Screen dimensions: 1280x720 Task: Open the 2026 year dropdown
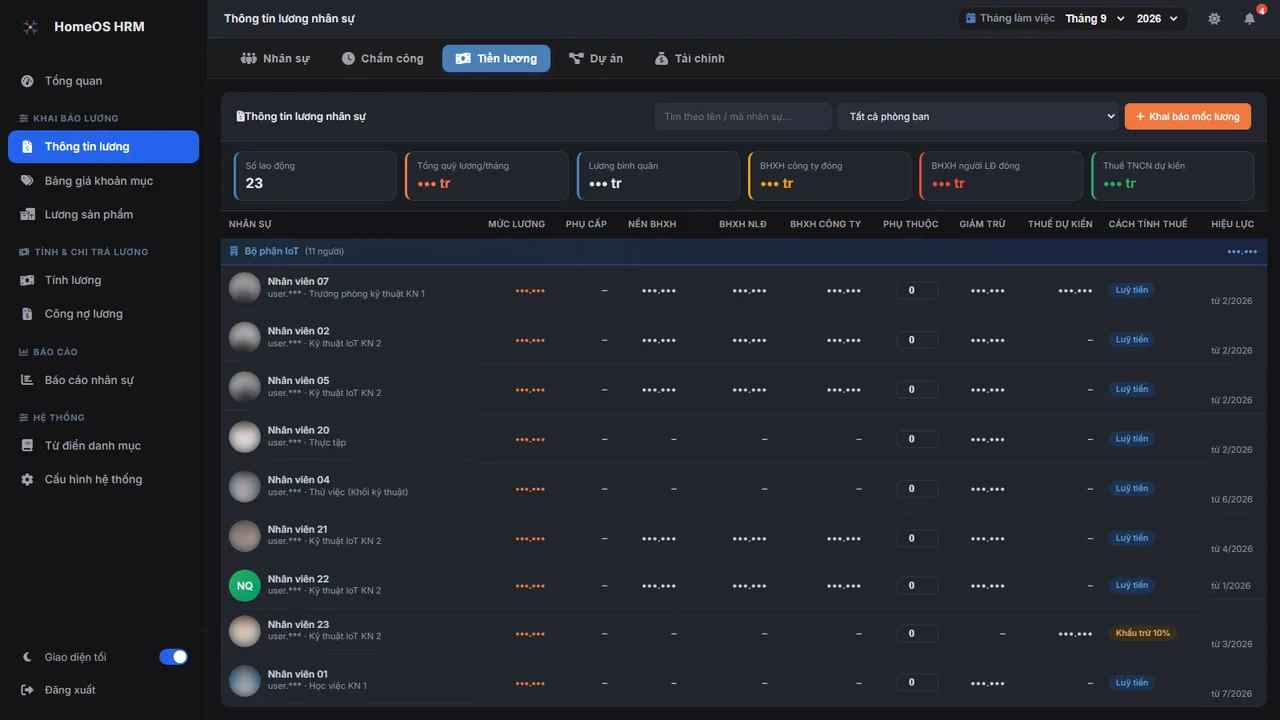[1158, 19]
